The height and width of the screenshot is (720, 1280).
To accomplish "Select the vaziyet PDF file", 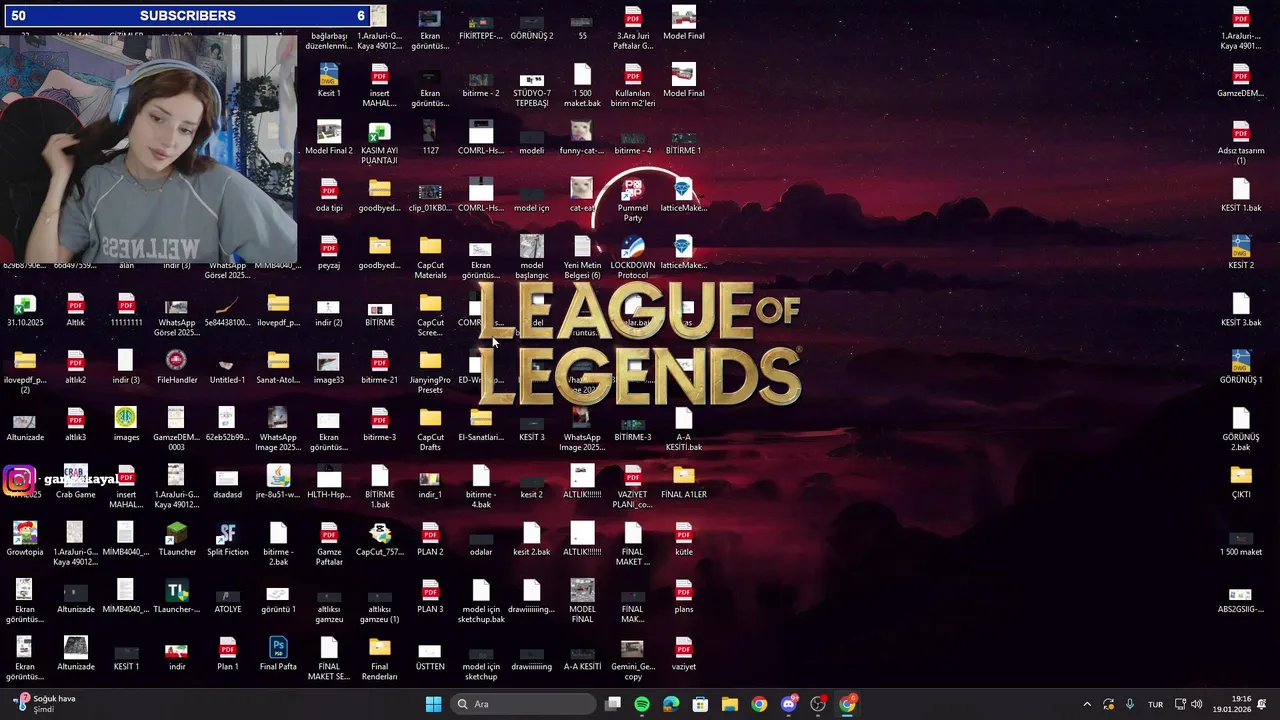I will tap(683, 655).
